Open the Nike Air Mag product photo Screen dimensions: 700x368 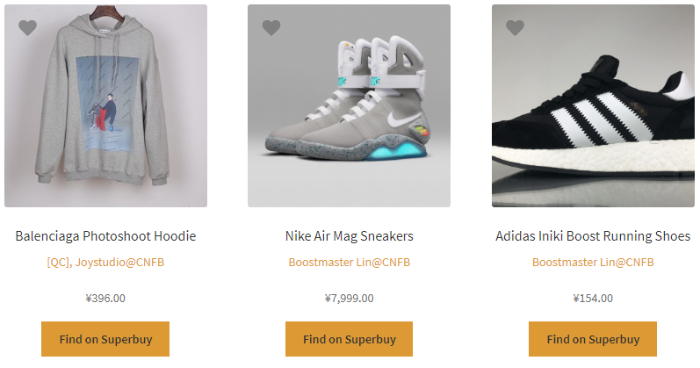point(349,106)
